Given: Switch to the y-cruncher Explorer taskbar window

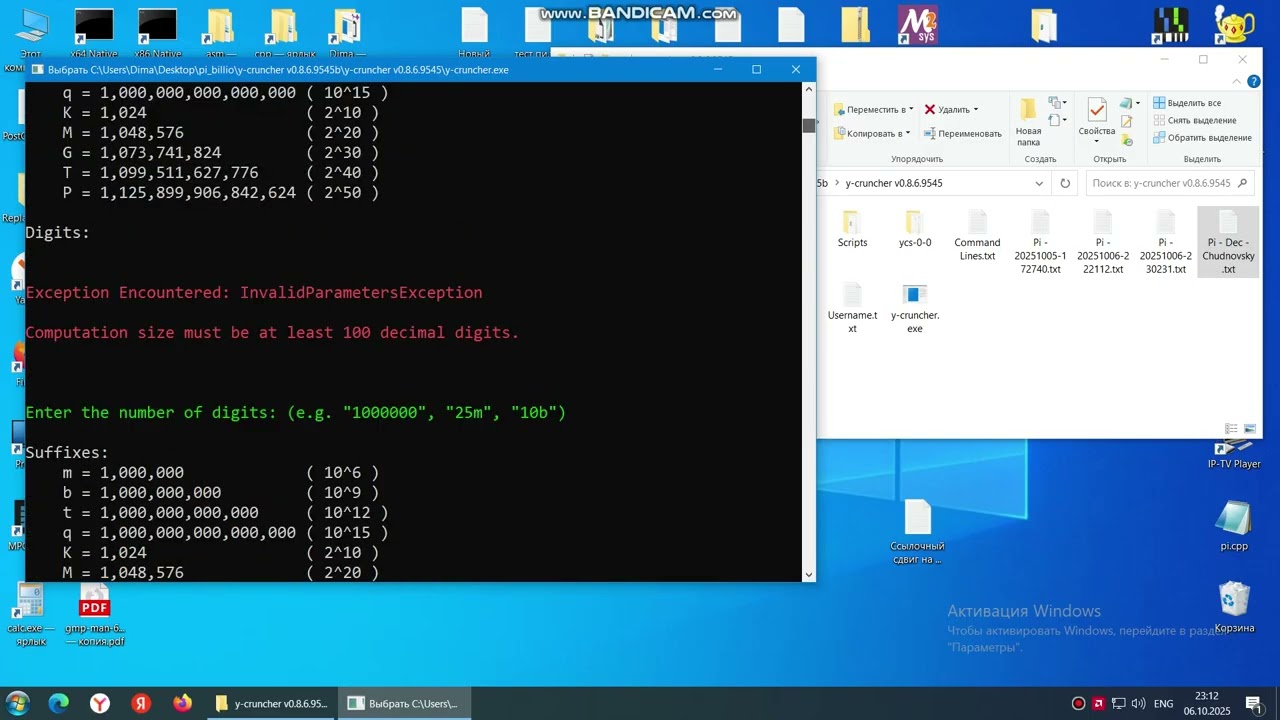Looking at the screenshot, I should pyautogui.click(x=271, y=703).
